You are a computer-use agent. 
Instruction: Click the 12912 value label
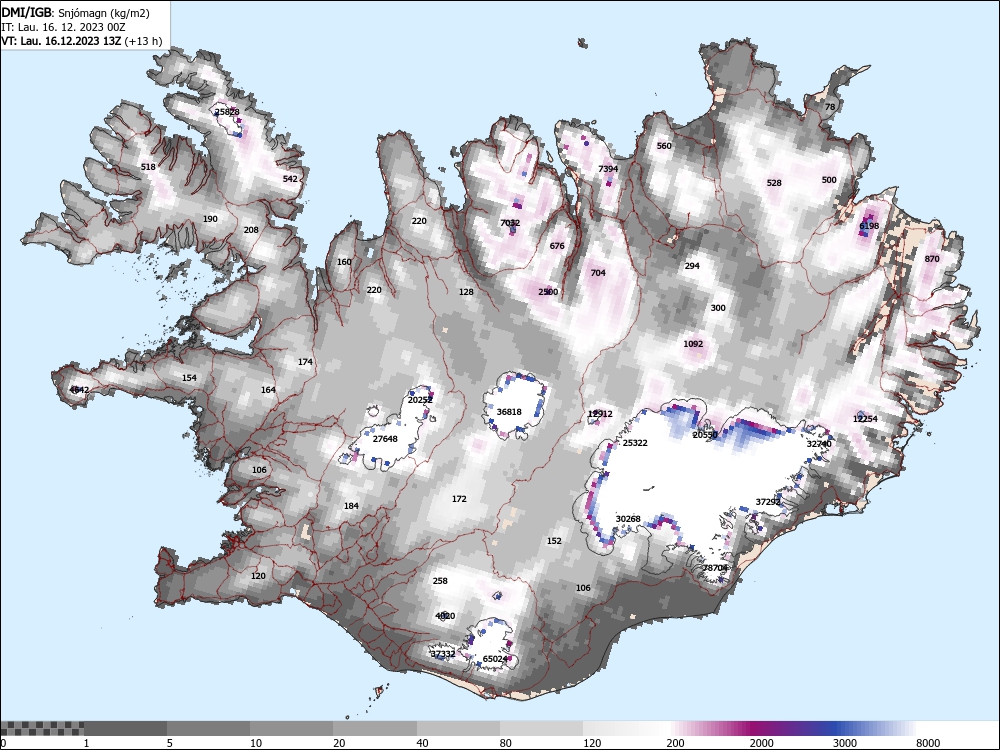[600, 414]
